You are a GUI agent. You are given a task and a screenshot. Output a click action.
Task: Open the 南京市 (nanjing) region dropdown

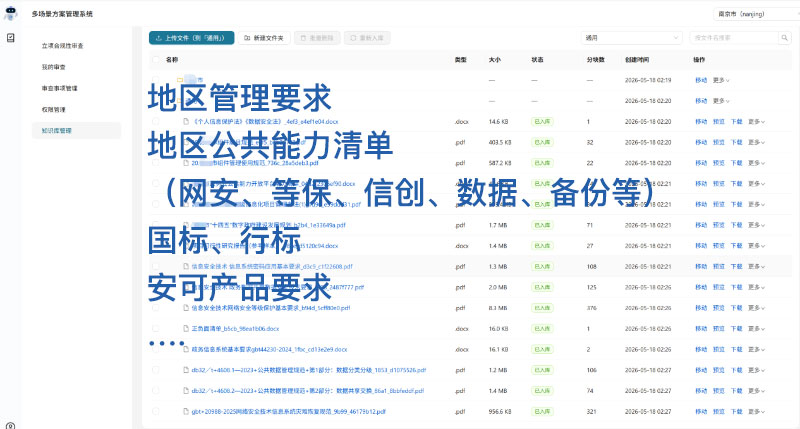coord(756,14)
